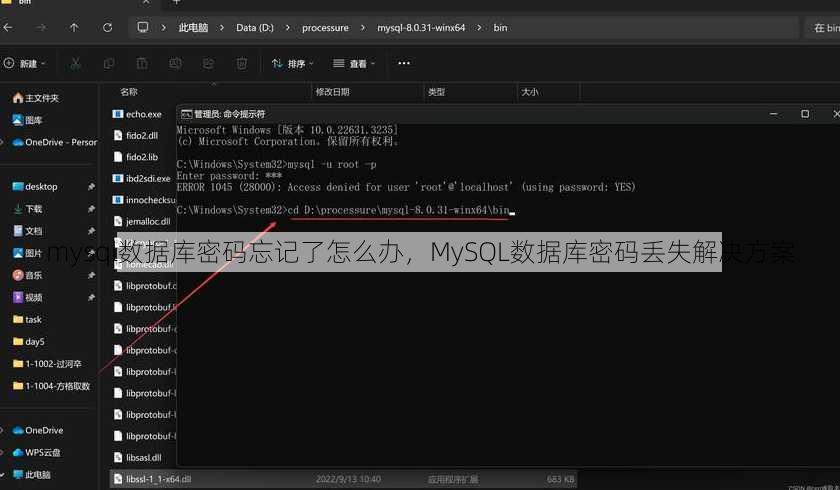Sort by 类型 column header
840x490 pixels.
[x=436, y=92]
